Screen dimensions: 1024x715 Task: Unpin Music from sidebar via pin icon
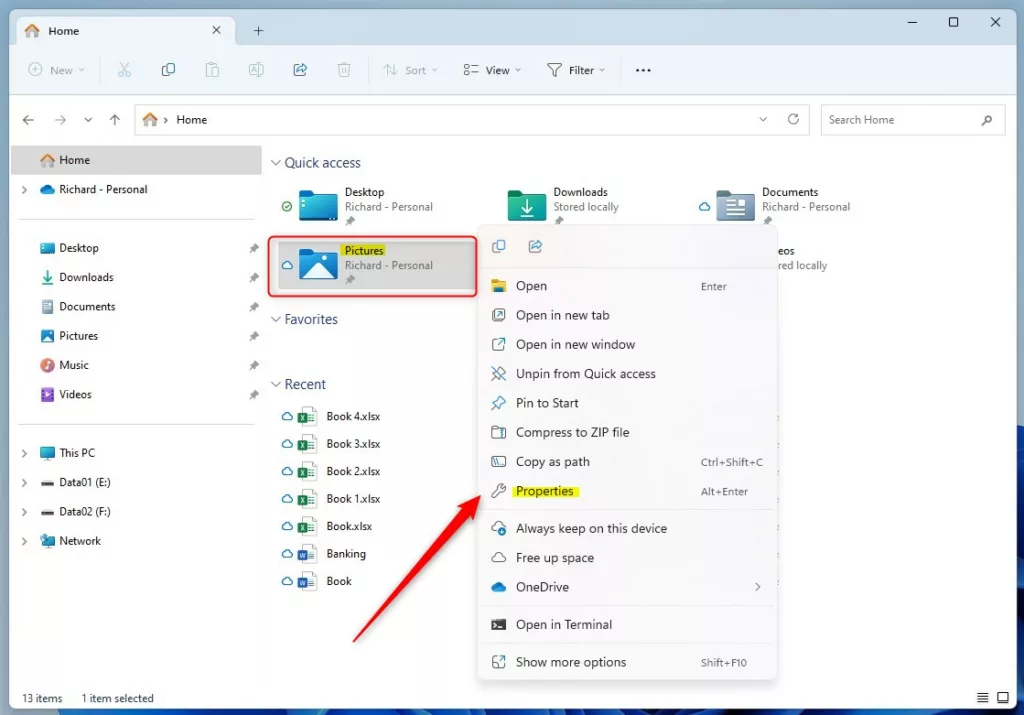(254, 366)
